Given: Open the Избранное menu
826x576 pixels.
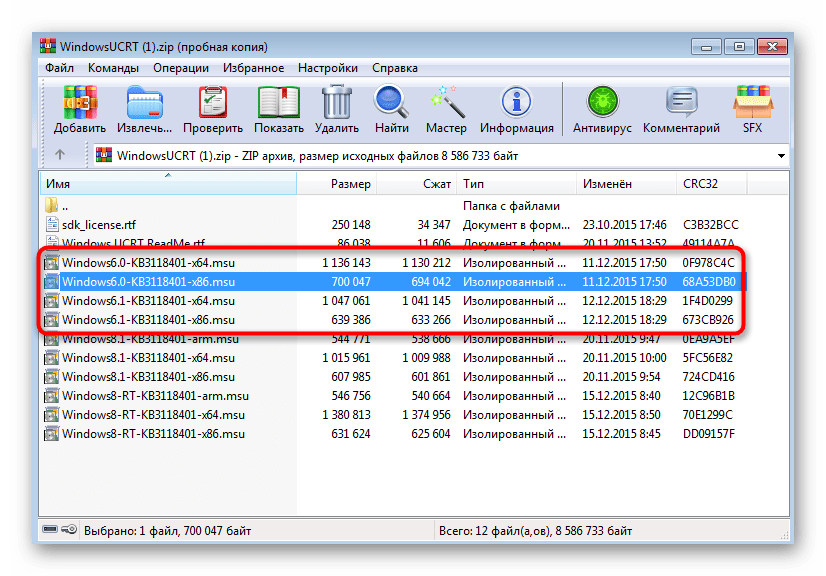Looking at the screenshot, I should tap(253, 68).
